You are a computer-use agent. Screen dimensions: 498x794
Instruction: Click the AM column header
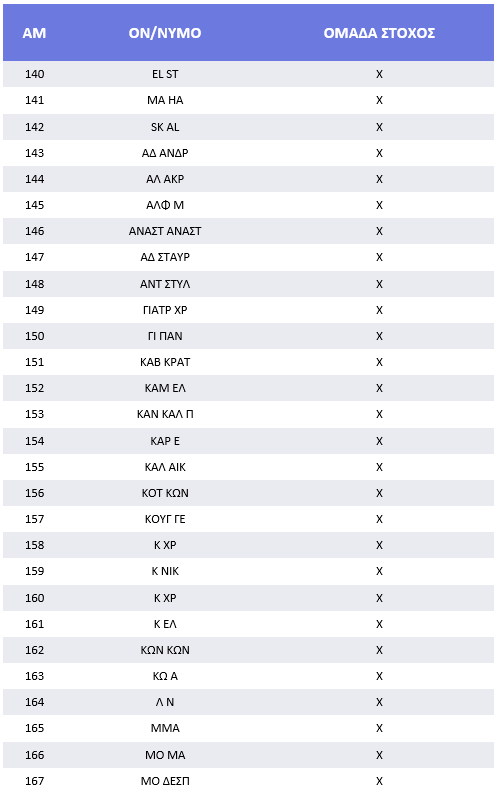click(x=34, y=33)
